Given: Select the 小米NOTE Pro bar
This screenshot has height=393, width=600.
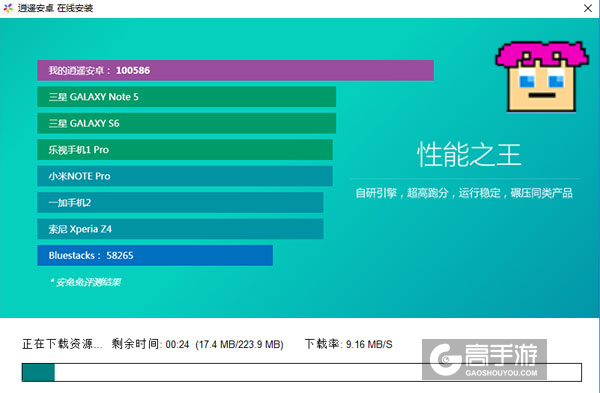Looking at the screenshot, I should (185, 176).
